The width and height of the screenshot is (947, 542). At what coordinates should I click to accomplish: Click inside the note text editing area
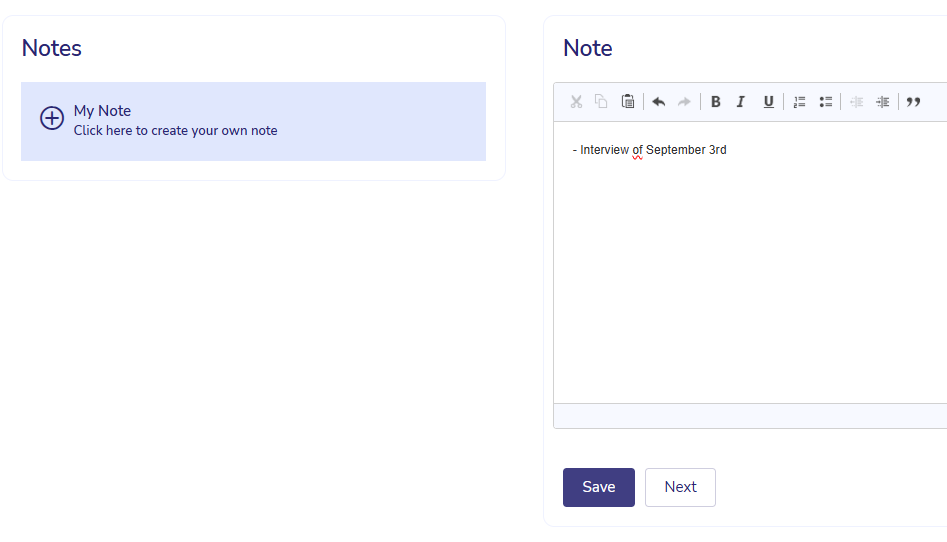tap(750, 262)
